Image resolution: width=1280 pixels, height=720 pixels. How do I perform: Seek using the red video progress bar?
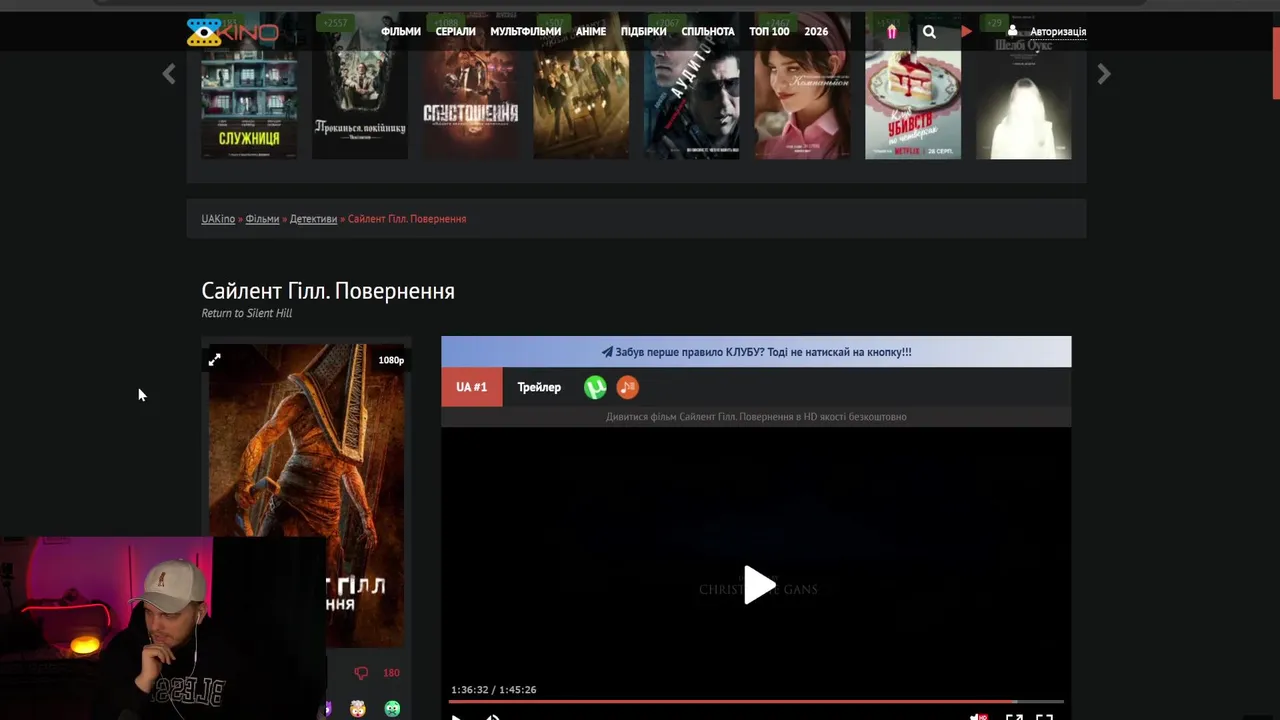[755, 702]
